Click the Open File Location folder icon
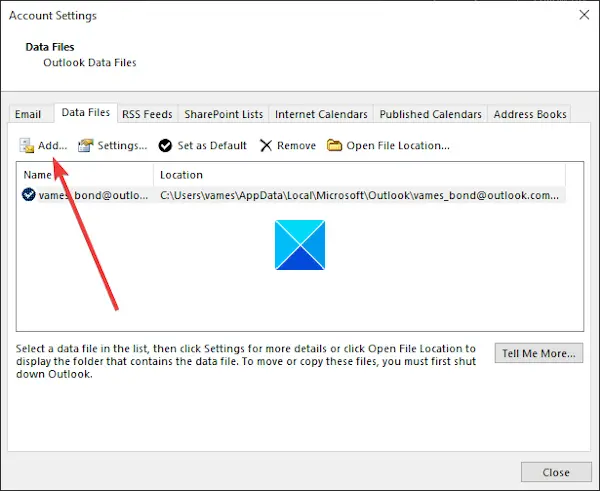The height and width of the screenshot is (491, 600). (x=334, y=145)
